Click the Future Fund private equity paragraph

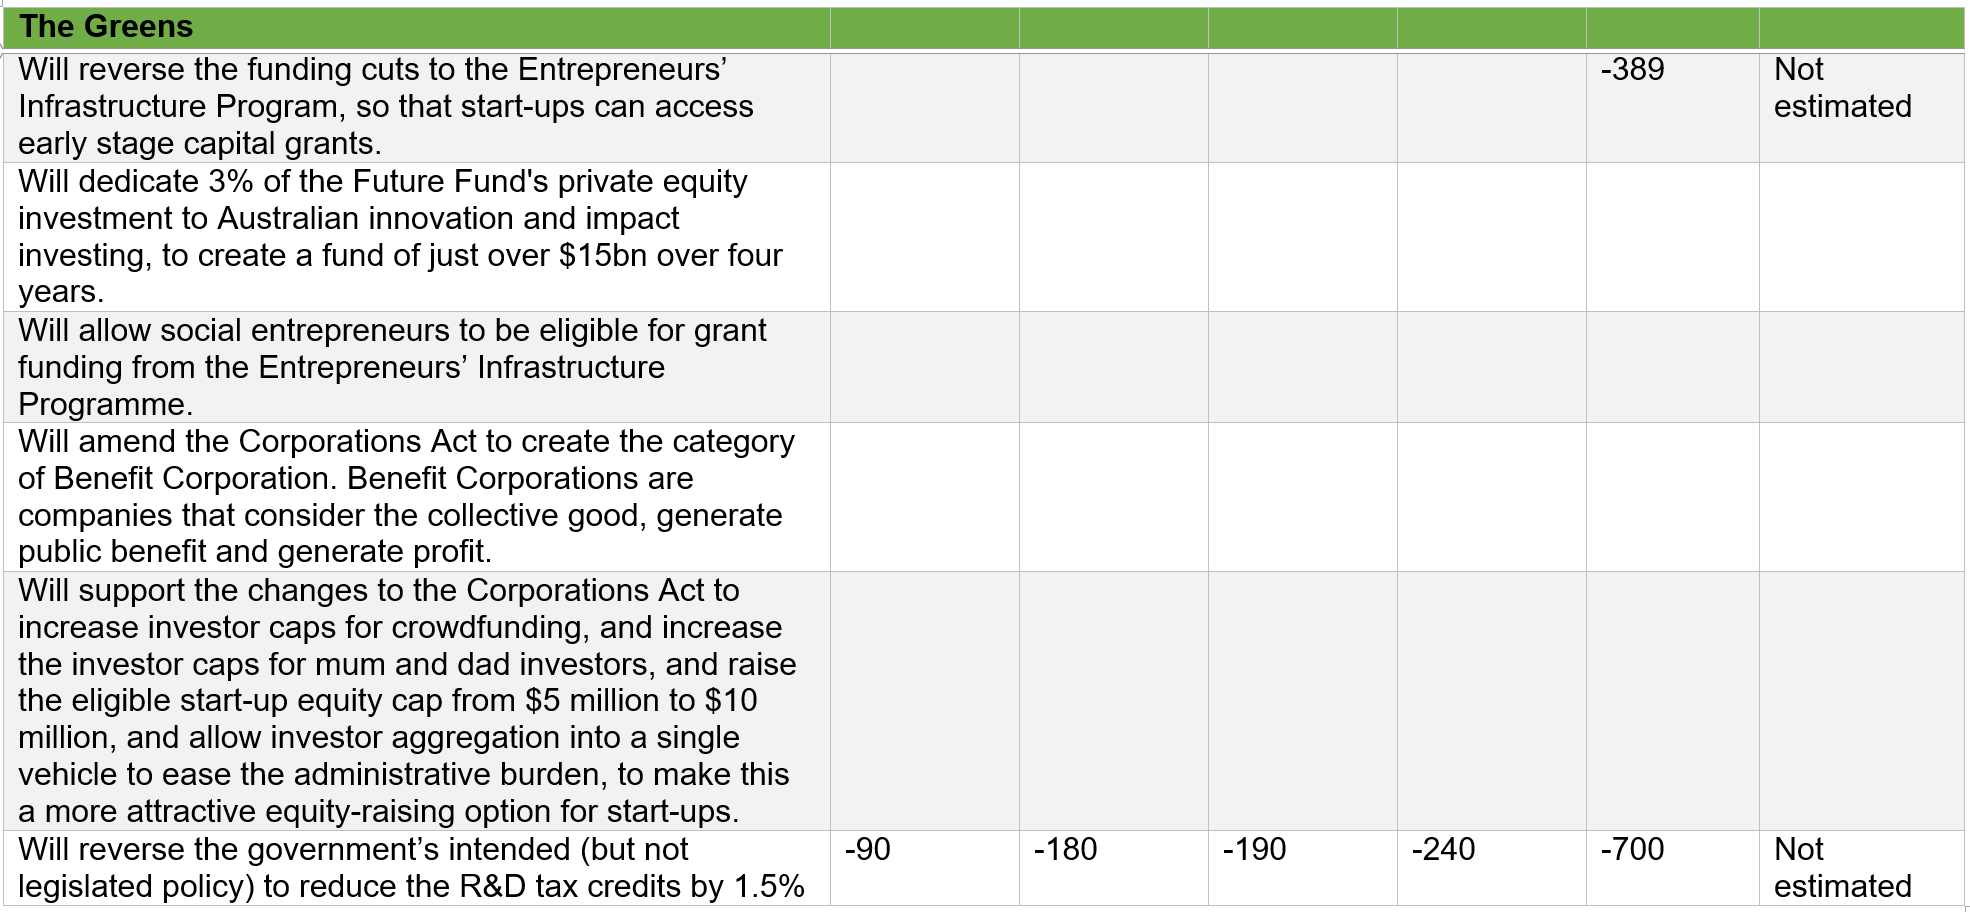(400, 236)
